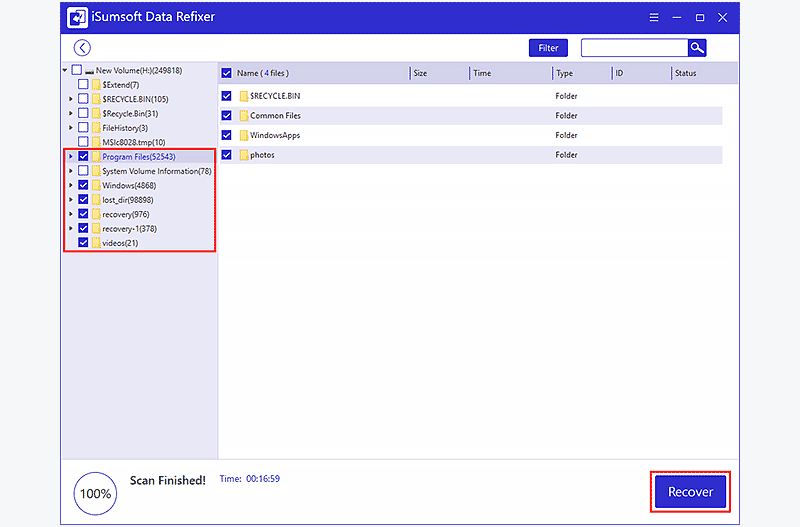The width and height of the screenshot is (800, 527).
Task: Uncheck the Common Files row checkbox
Action: click(227, 116)
